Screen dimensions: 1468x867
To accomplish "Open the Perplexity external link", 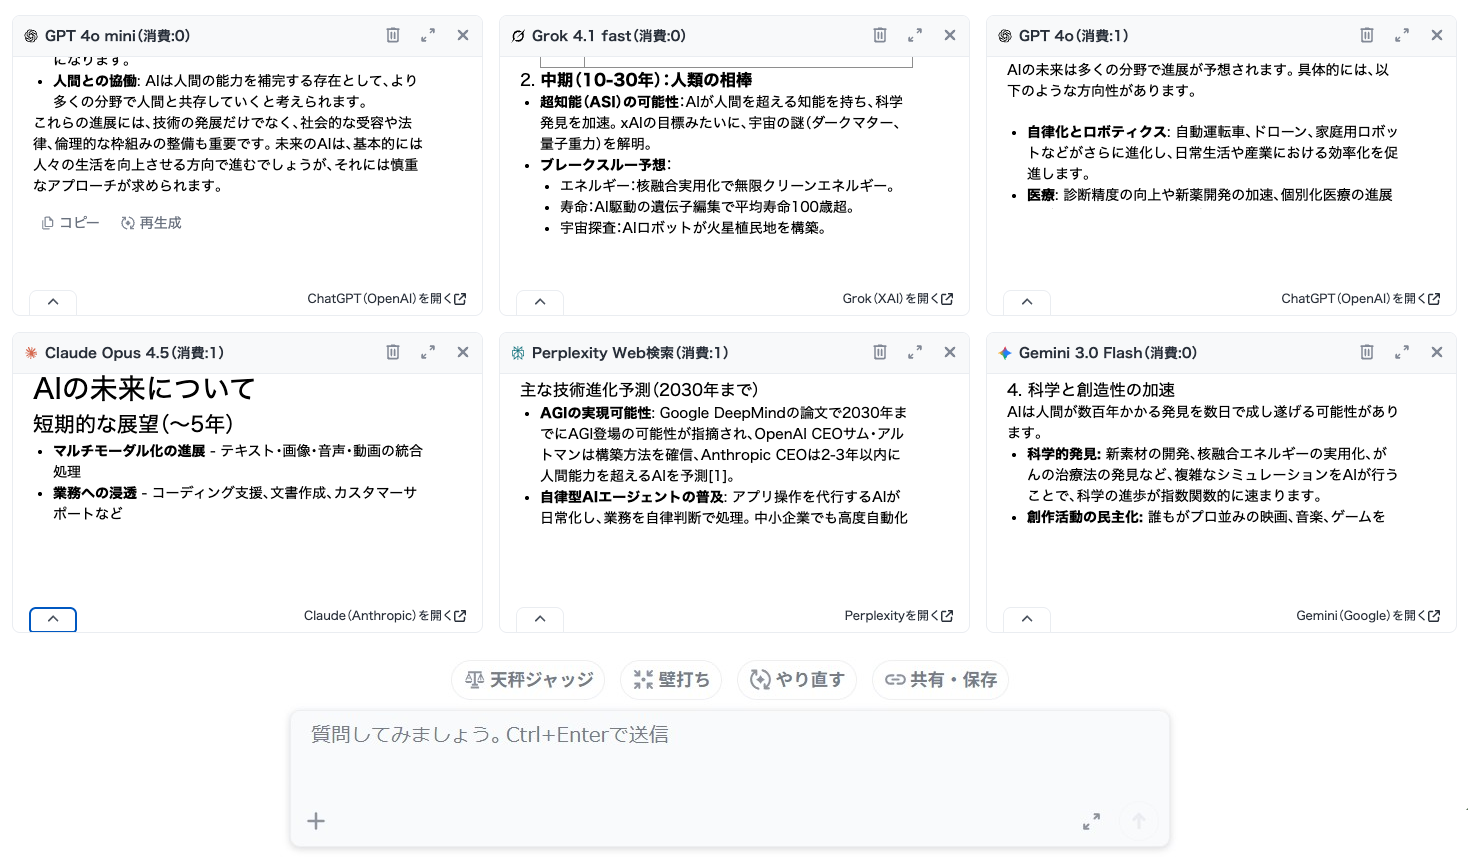I will click(x=898, y=616).
